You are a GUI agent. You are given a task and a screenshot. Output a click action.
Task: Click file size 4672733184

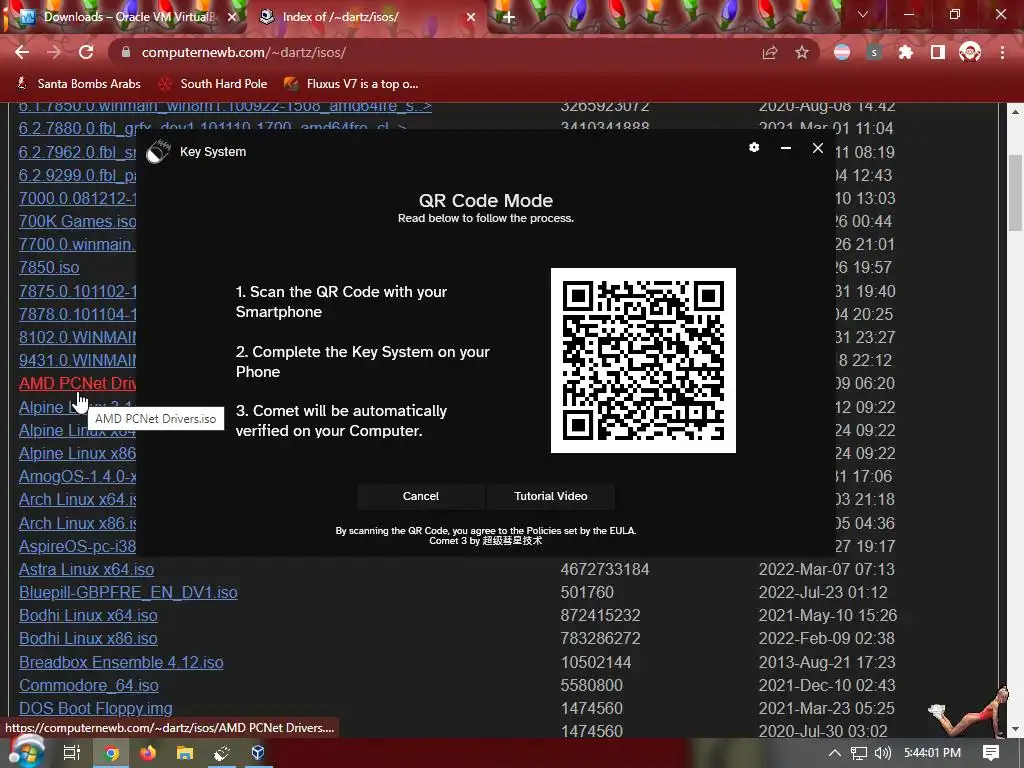tap(605, 569)
